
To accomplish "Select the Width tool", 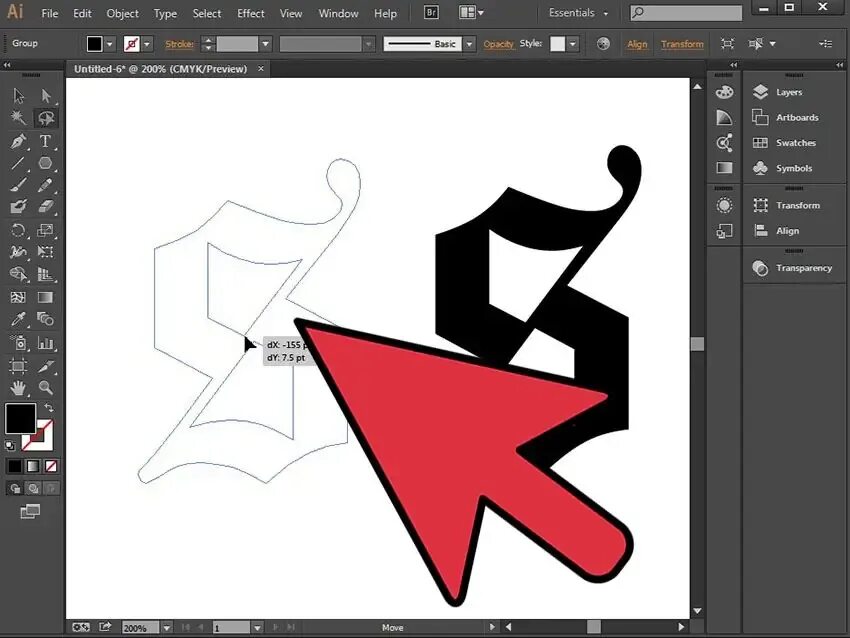I will (18, 252).
